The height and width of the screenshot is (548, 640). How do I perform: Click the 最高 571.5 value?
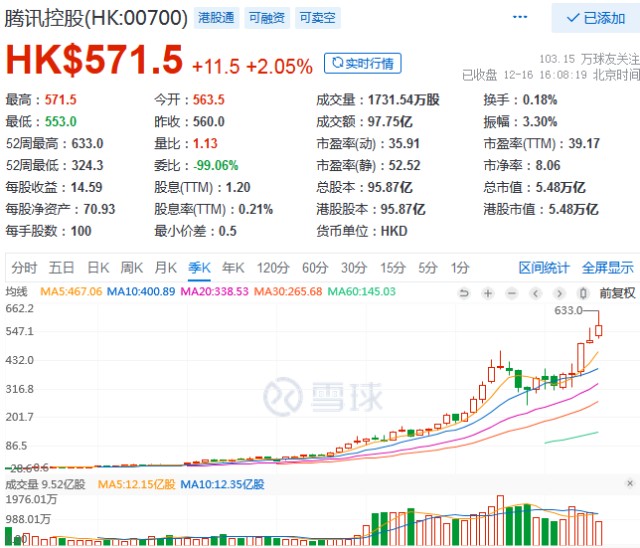(60, 100)
